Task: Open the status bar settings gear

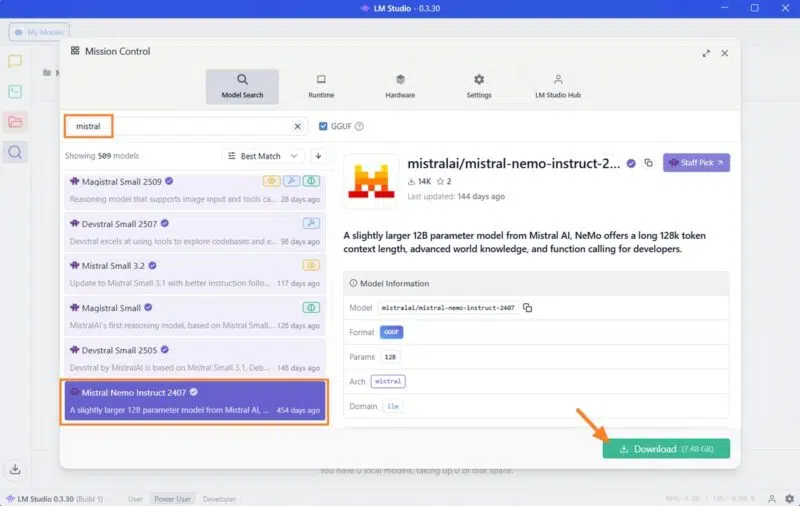Action: 790,499
